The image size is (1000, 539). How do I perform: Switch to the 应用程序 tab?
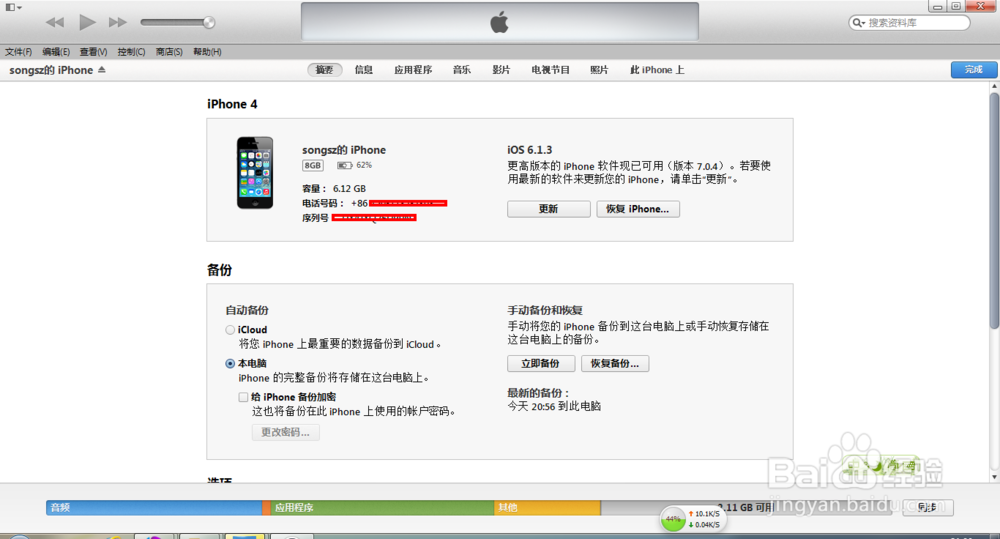coord(413,70)
